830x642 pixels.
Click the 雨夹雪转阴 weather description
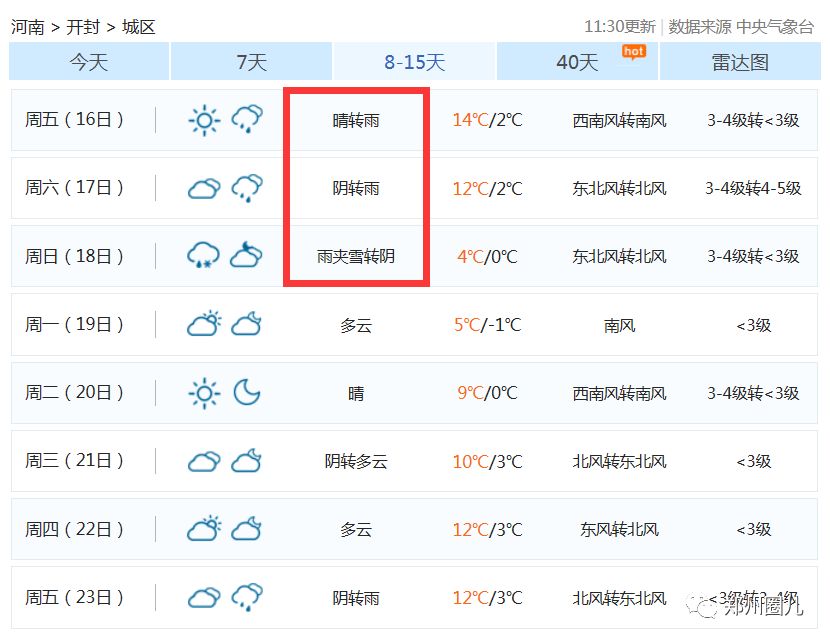[356, 256]
